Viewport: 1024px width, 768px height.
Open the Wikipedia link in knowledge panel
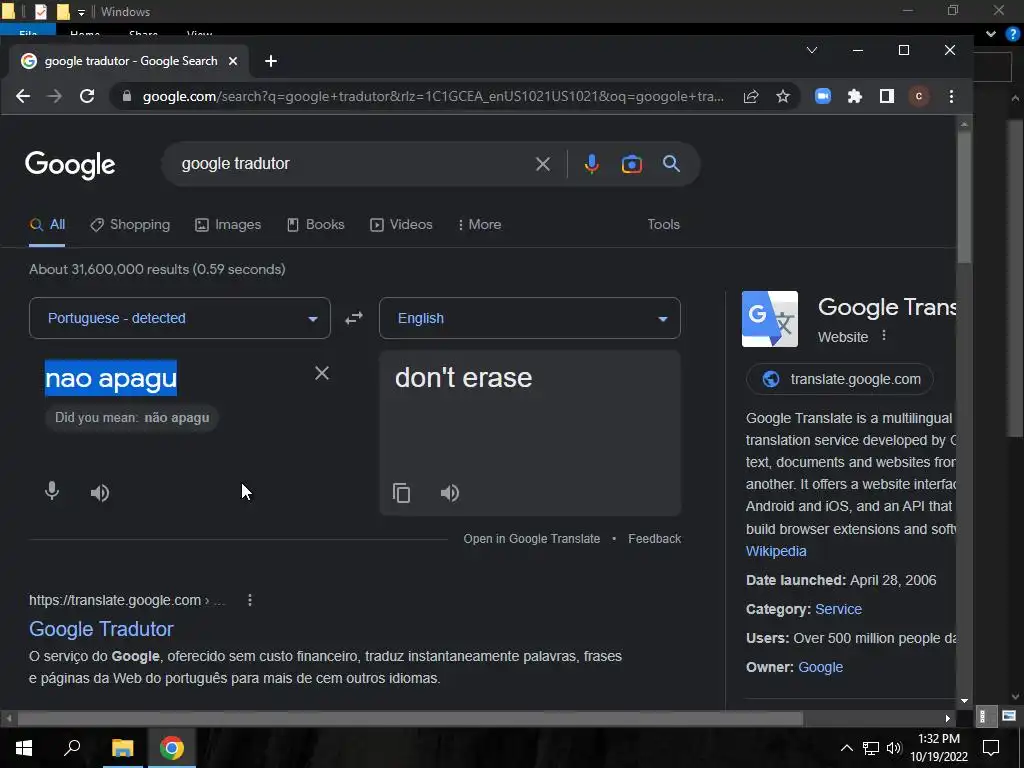(x=776, y=551)
